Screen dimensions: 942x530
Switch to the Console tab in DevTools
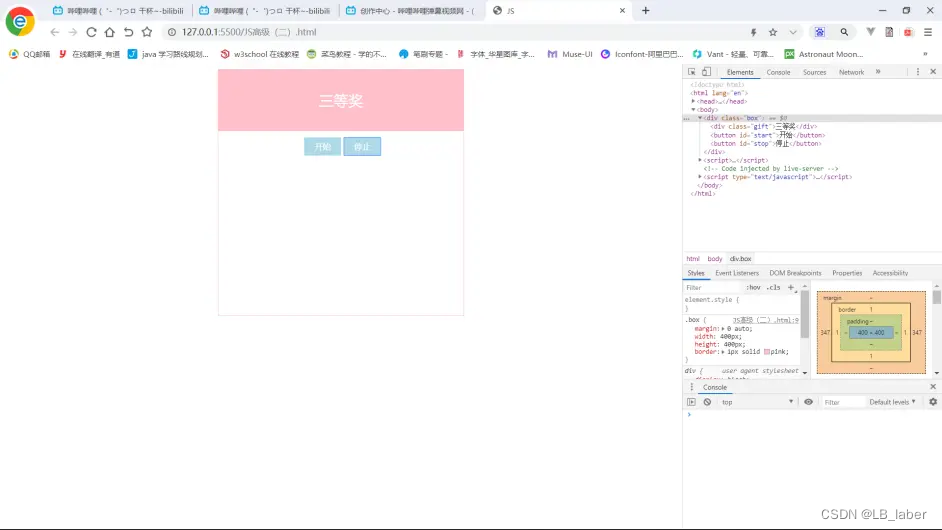pyautogui.click(x=778, y=72)
